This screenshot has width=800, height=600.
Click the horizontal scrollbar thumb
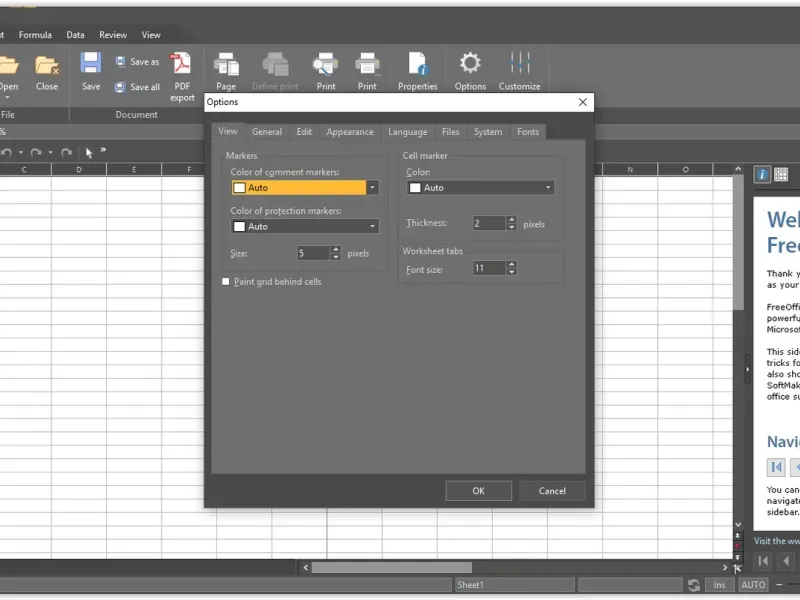pyautogui.click(x=392, y=567)
